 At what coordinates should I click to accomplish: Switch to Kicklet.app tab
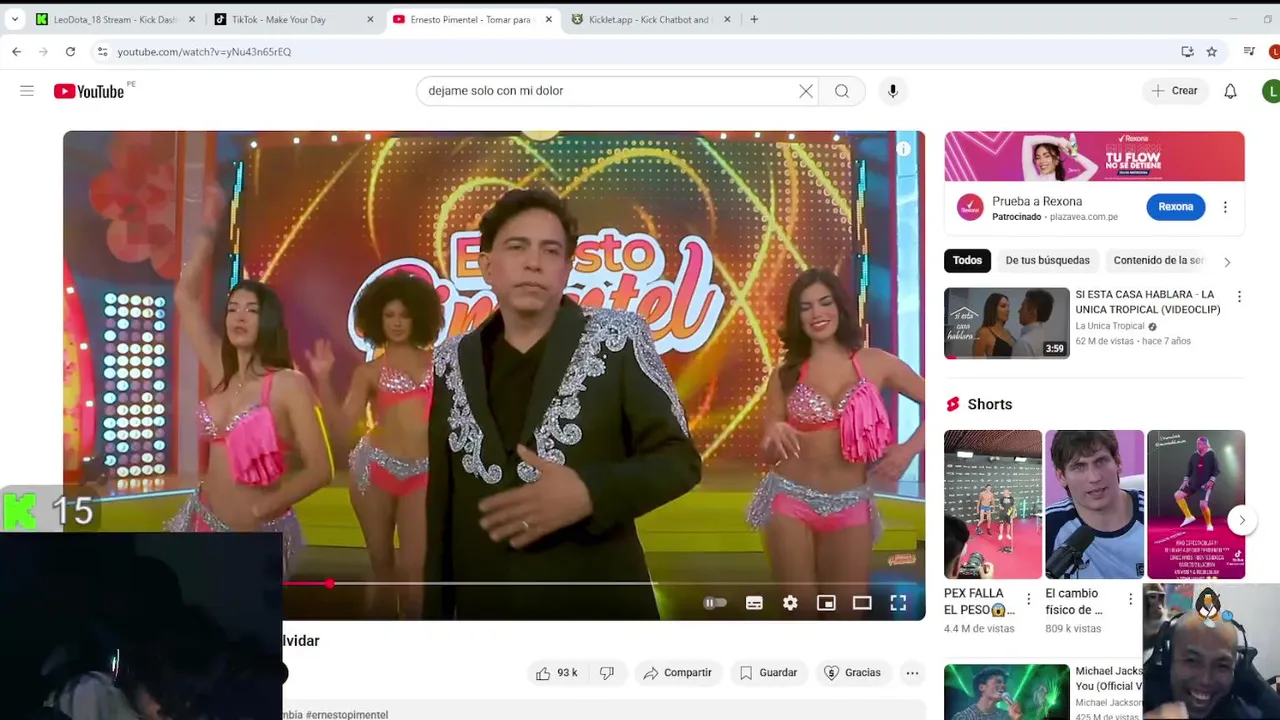click(x=651, y=19)
